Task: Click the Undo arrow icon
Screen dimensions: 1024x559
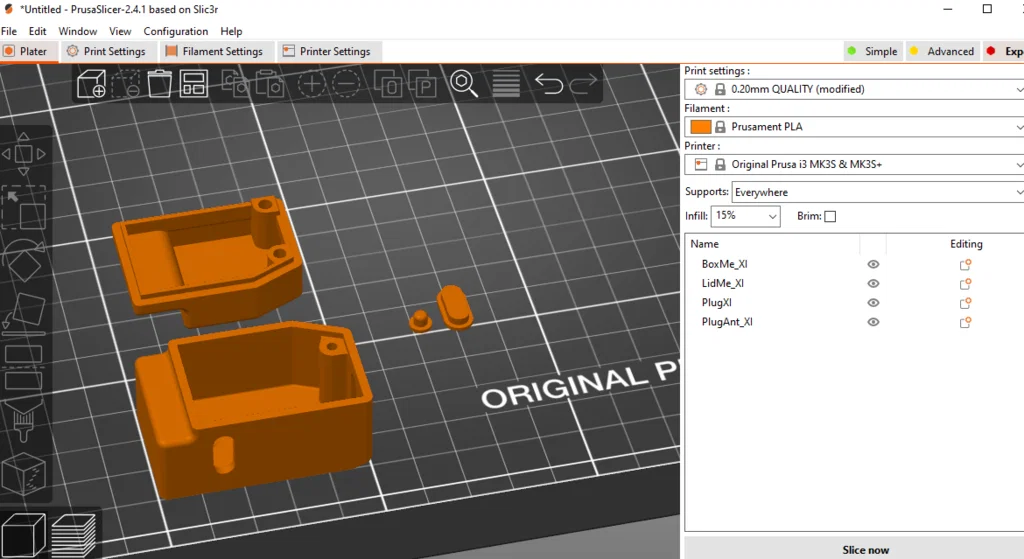Action: point(548,83)
